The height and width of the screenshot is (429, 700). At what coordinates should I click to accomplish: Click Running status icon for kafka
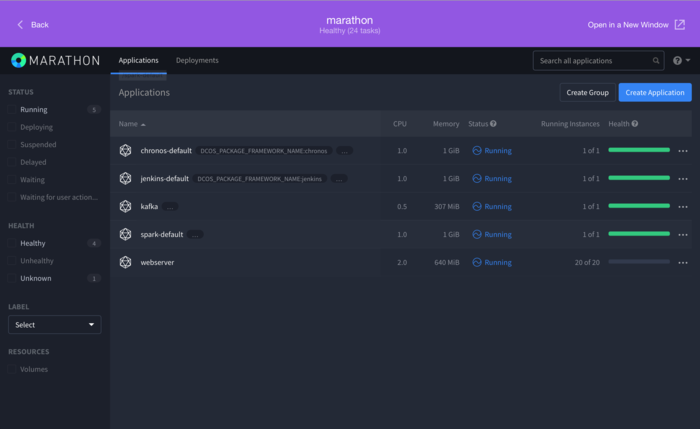(x=477, y=206)
